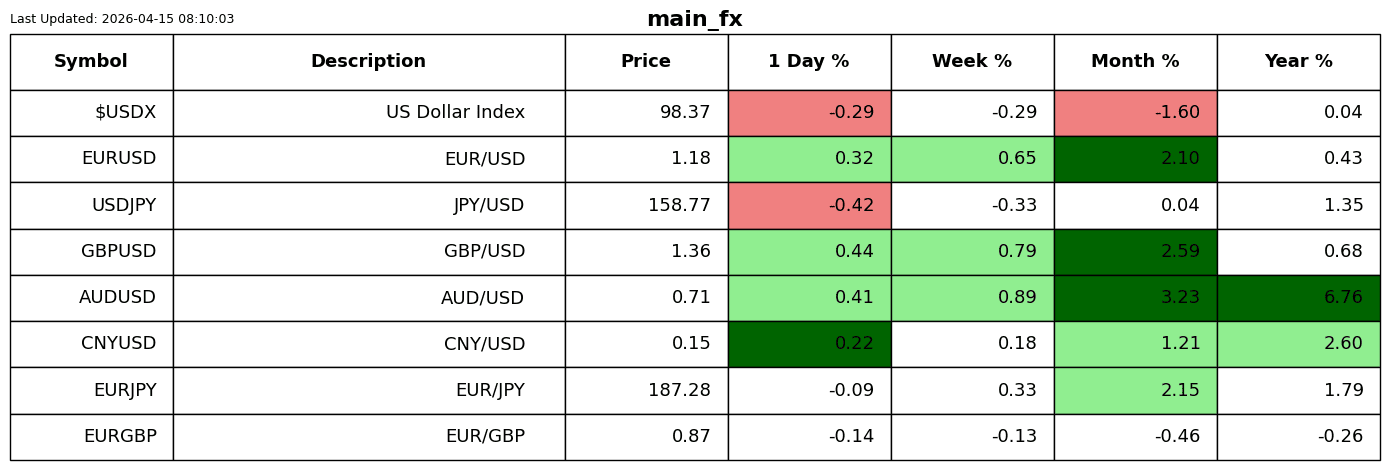Click the EURGBP symbol cell
The height and width of the screenshot is (470, 1390).
91,437
